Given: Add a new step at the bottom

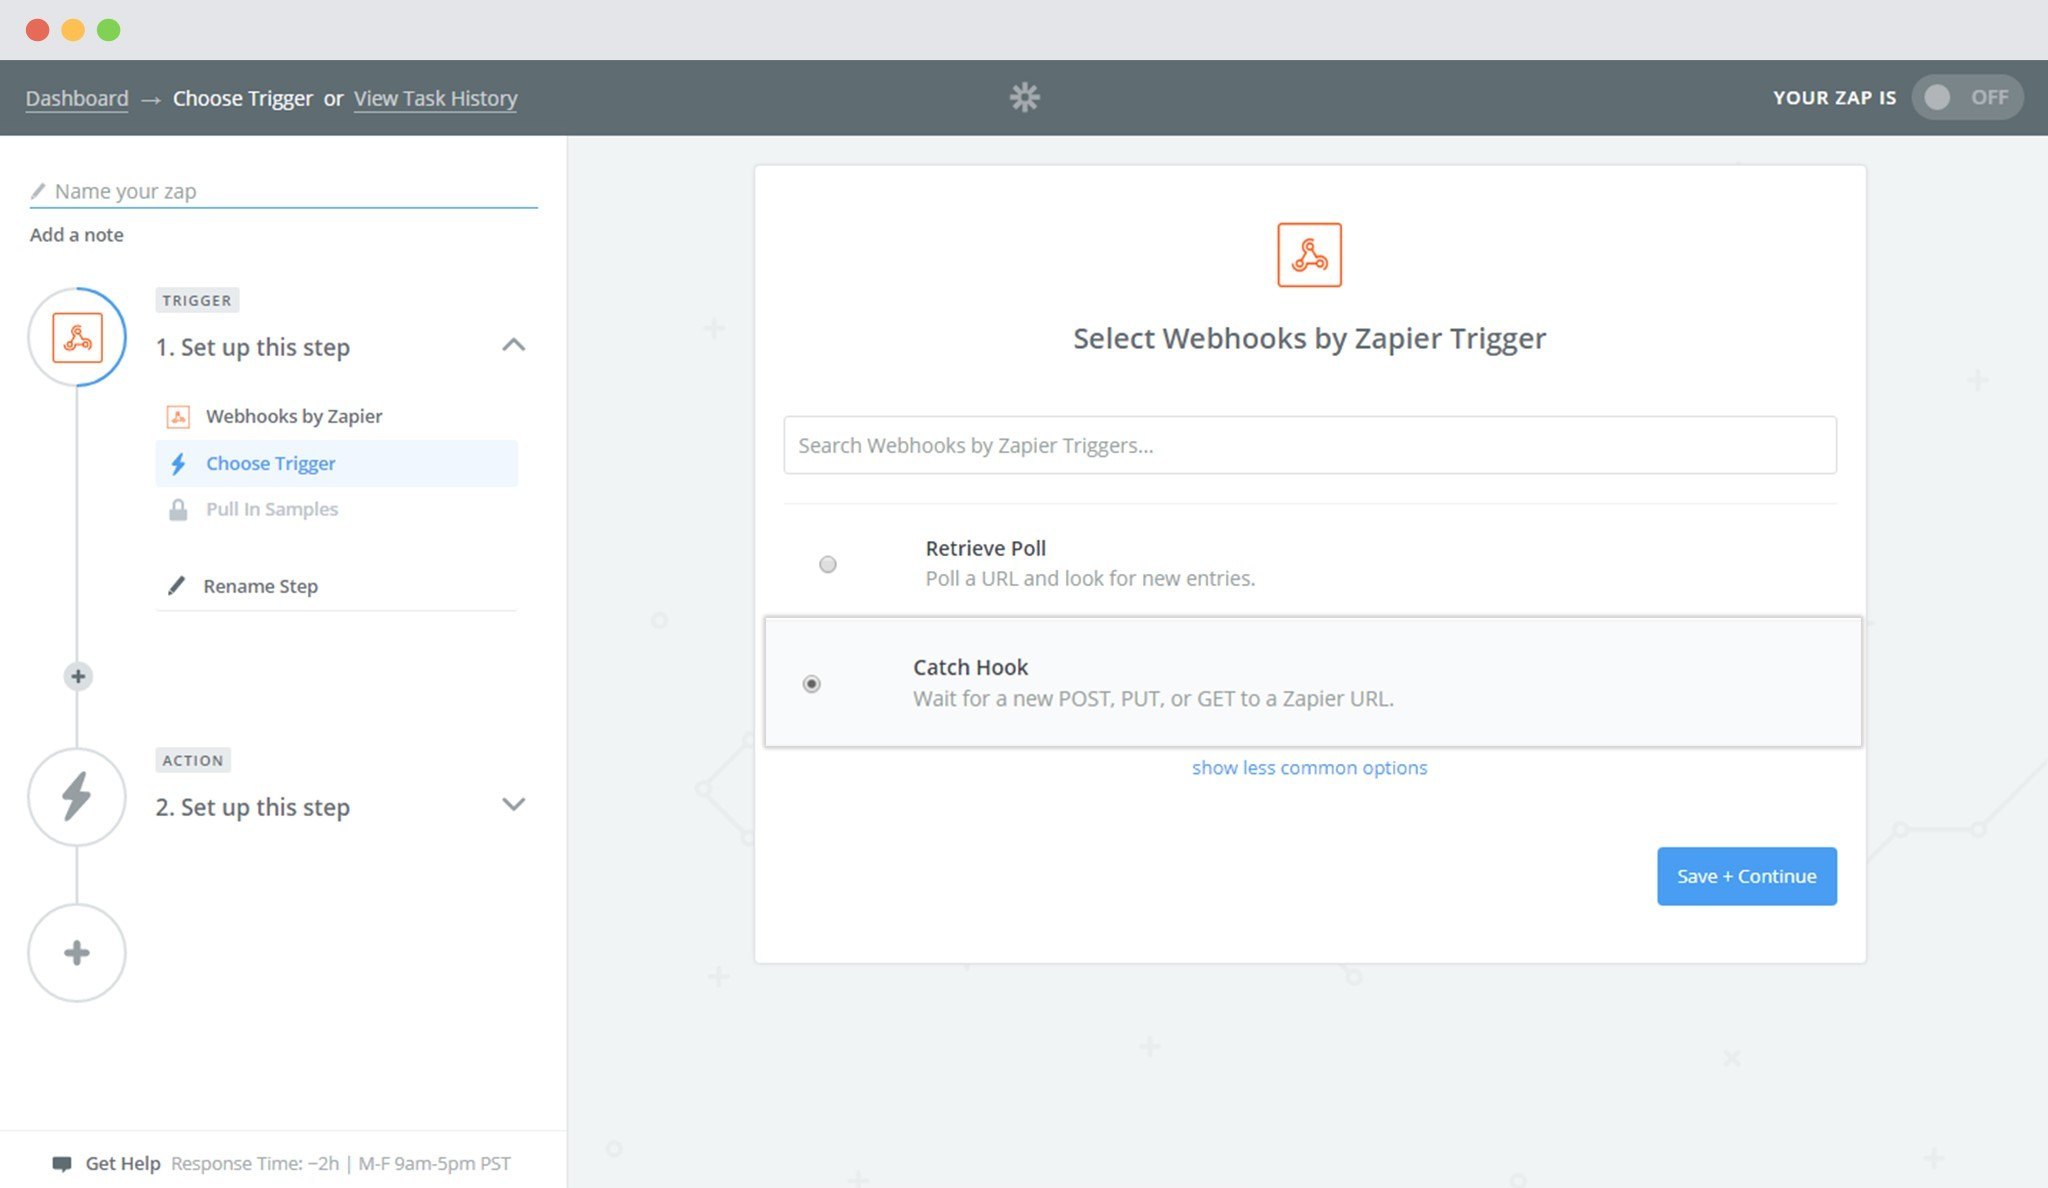Looking at the screenshot, I should 77,953.
